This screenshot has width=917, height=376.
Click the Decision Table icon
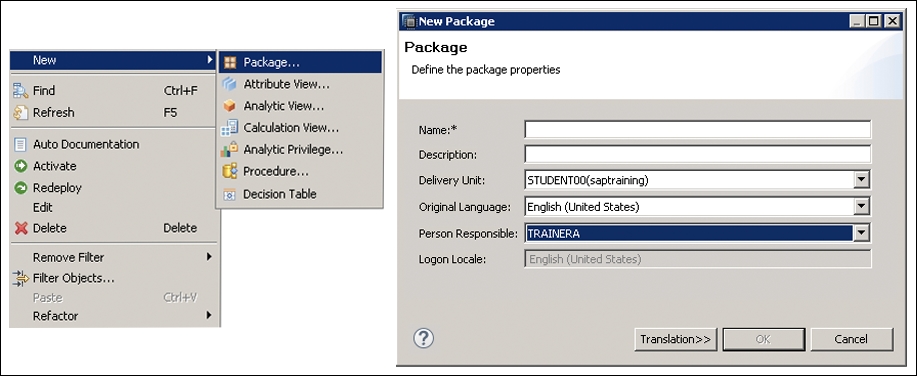pyautogui.click(x=230, y=195)
